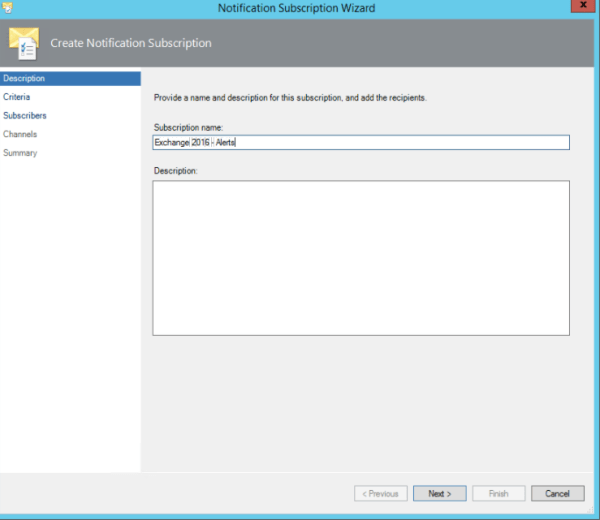The height and width of the screenshot is (520, 600).
Task: Click the envelope notification subscription icon
Action: coord(24,43)
